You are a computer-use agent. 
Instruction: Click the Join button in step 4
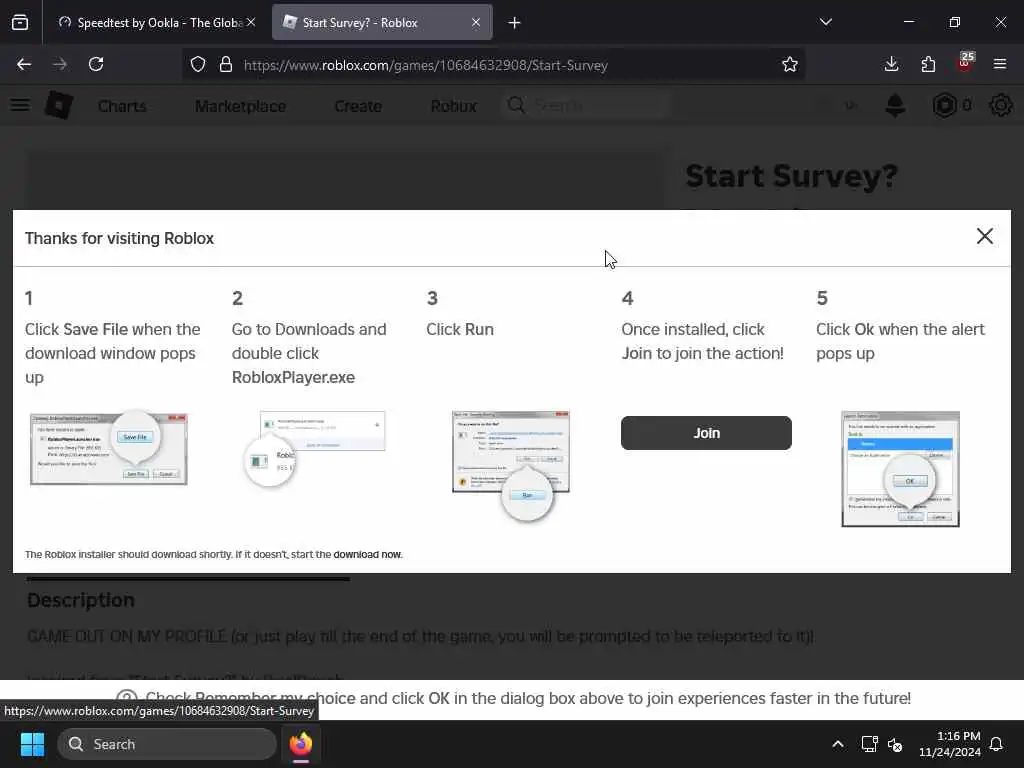[706, 433]
